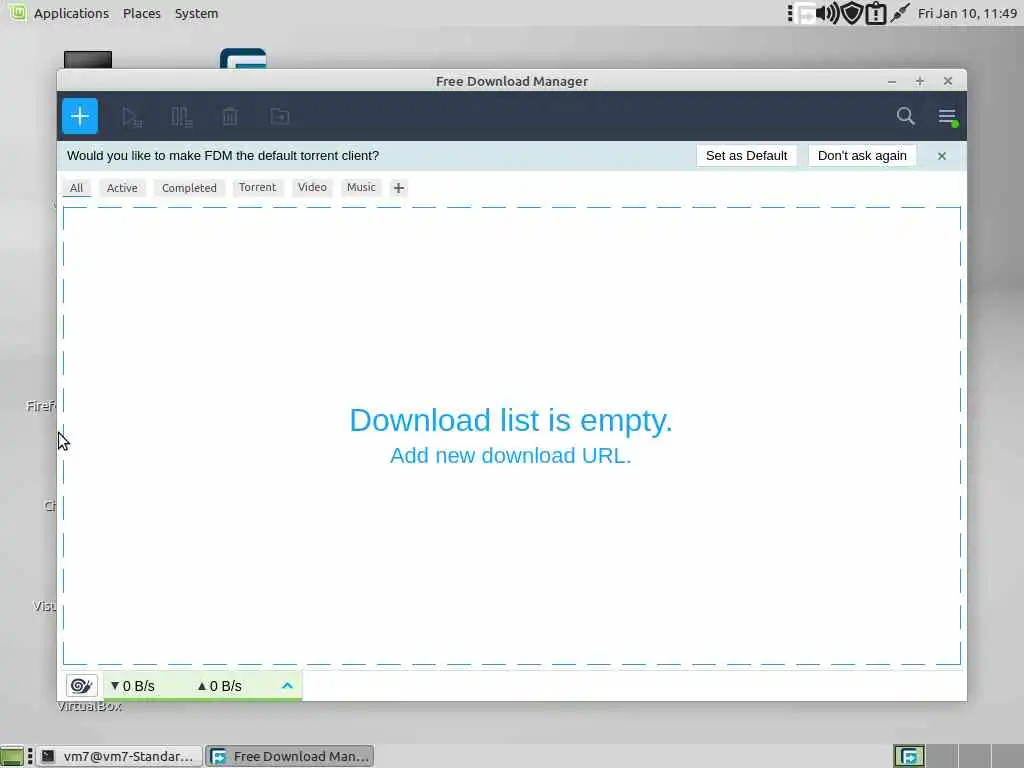Click the download speed 0 B/s indicator
Screen dimensions: 1024x768
(133, 686)
